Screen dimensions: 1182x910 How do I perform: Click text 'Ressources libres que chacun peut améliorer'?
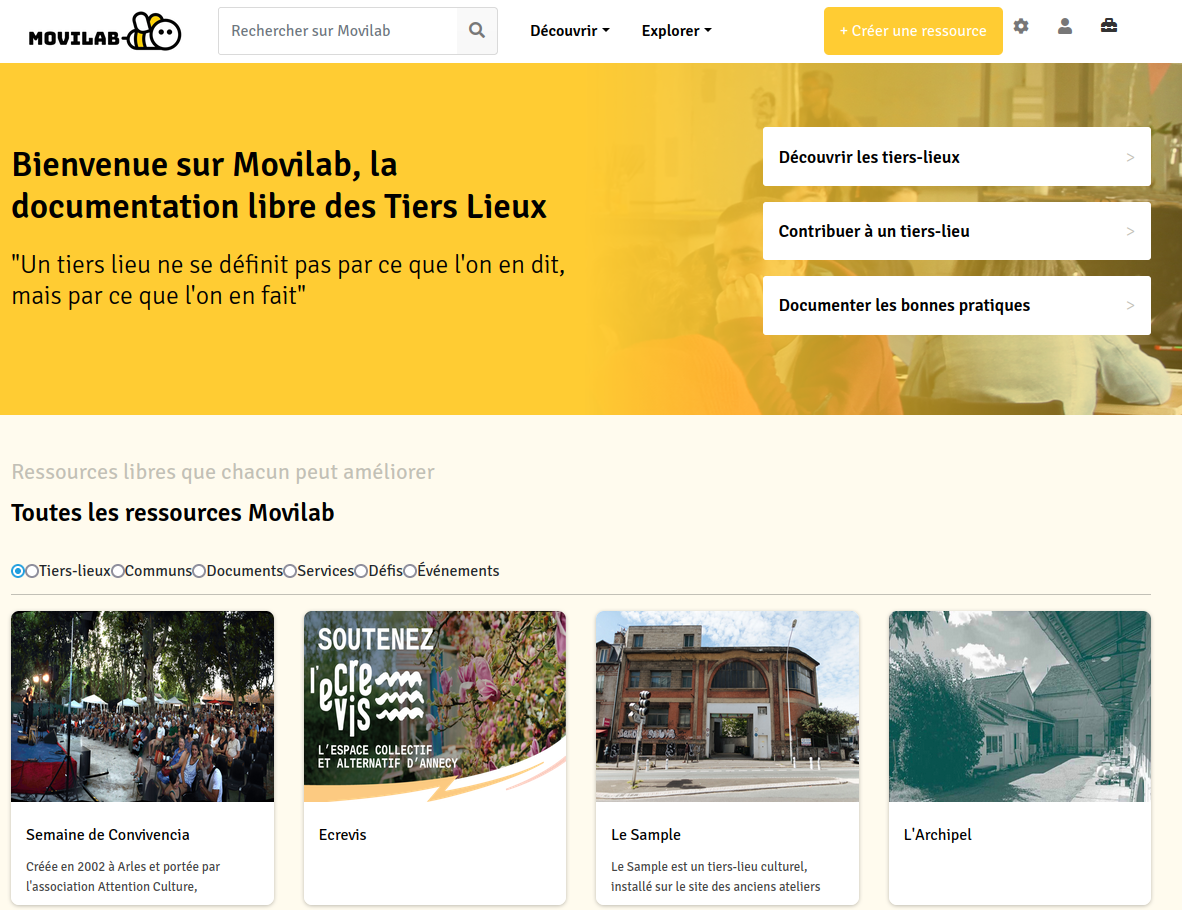pyautogui.click(x=223, y=472)
